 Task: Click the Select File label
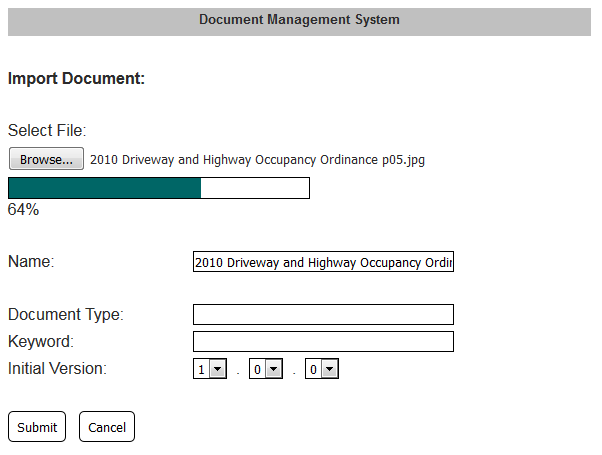tap(47, 131)
